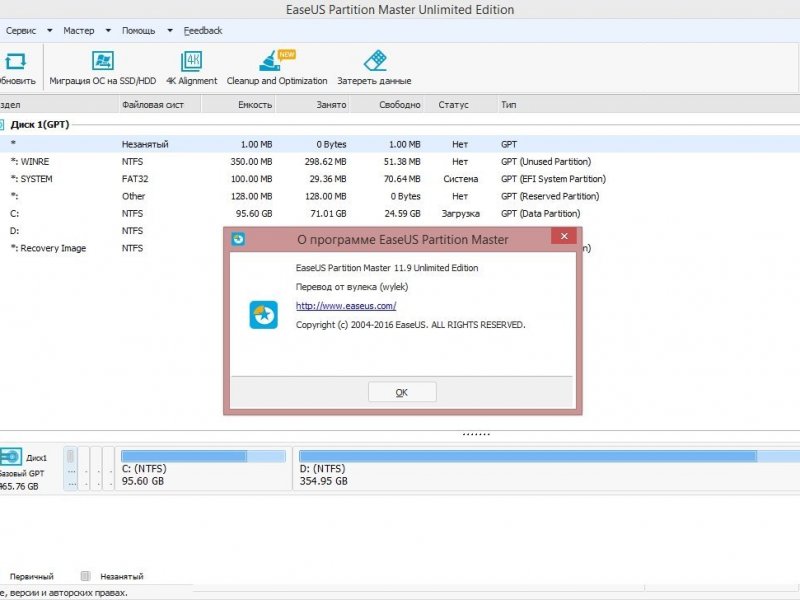Click the 71.01 GB used value

(x=328, y=214)
